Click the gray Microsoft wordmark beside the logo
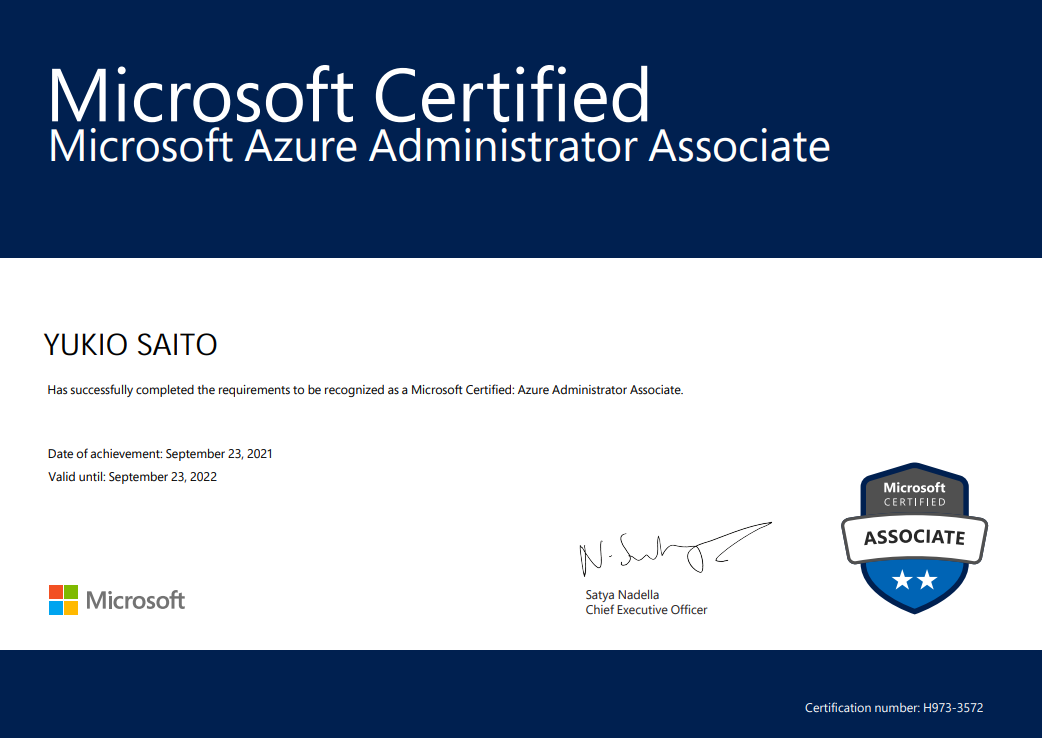Image resolution: width=1042 pixels, height=738 pixels. pyautogui.click(x=135, y=600)
